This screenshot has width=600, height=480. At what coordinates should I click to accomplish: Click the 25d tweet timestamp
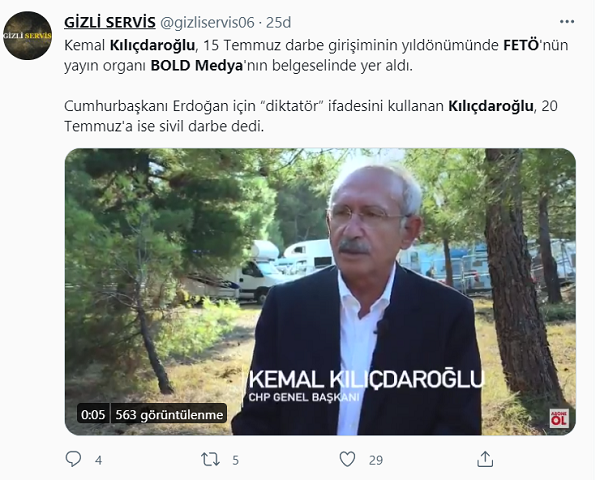[x=279, y=23]
